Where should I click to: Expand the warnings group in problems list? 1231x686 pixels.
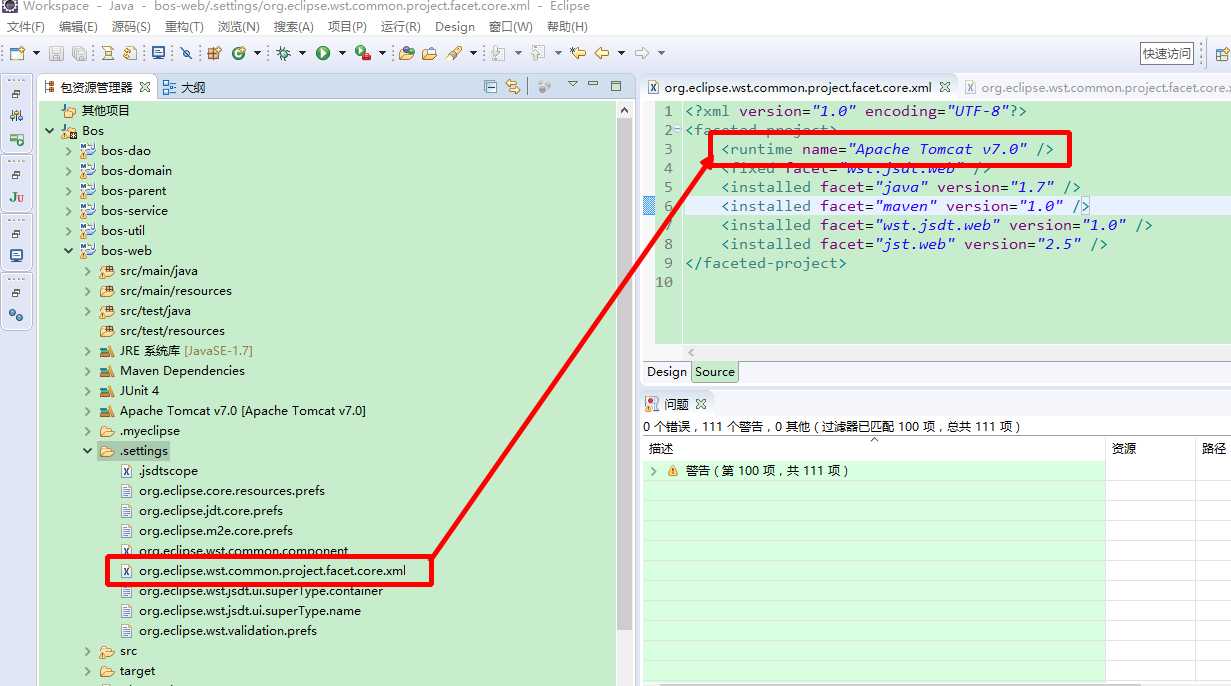(x=654, y=471)
